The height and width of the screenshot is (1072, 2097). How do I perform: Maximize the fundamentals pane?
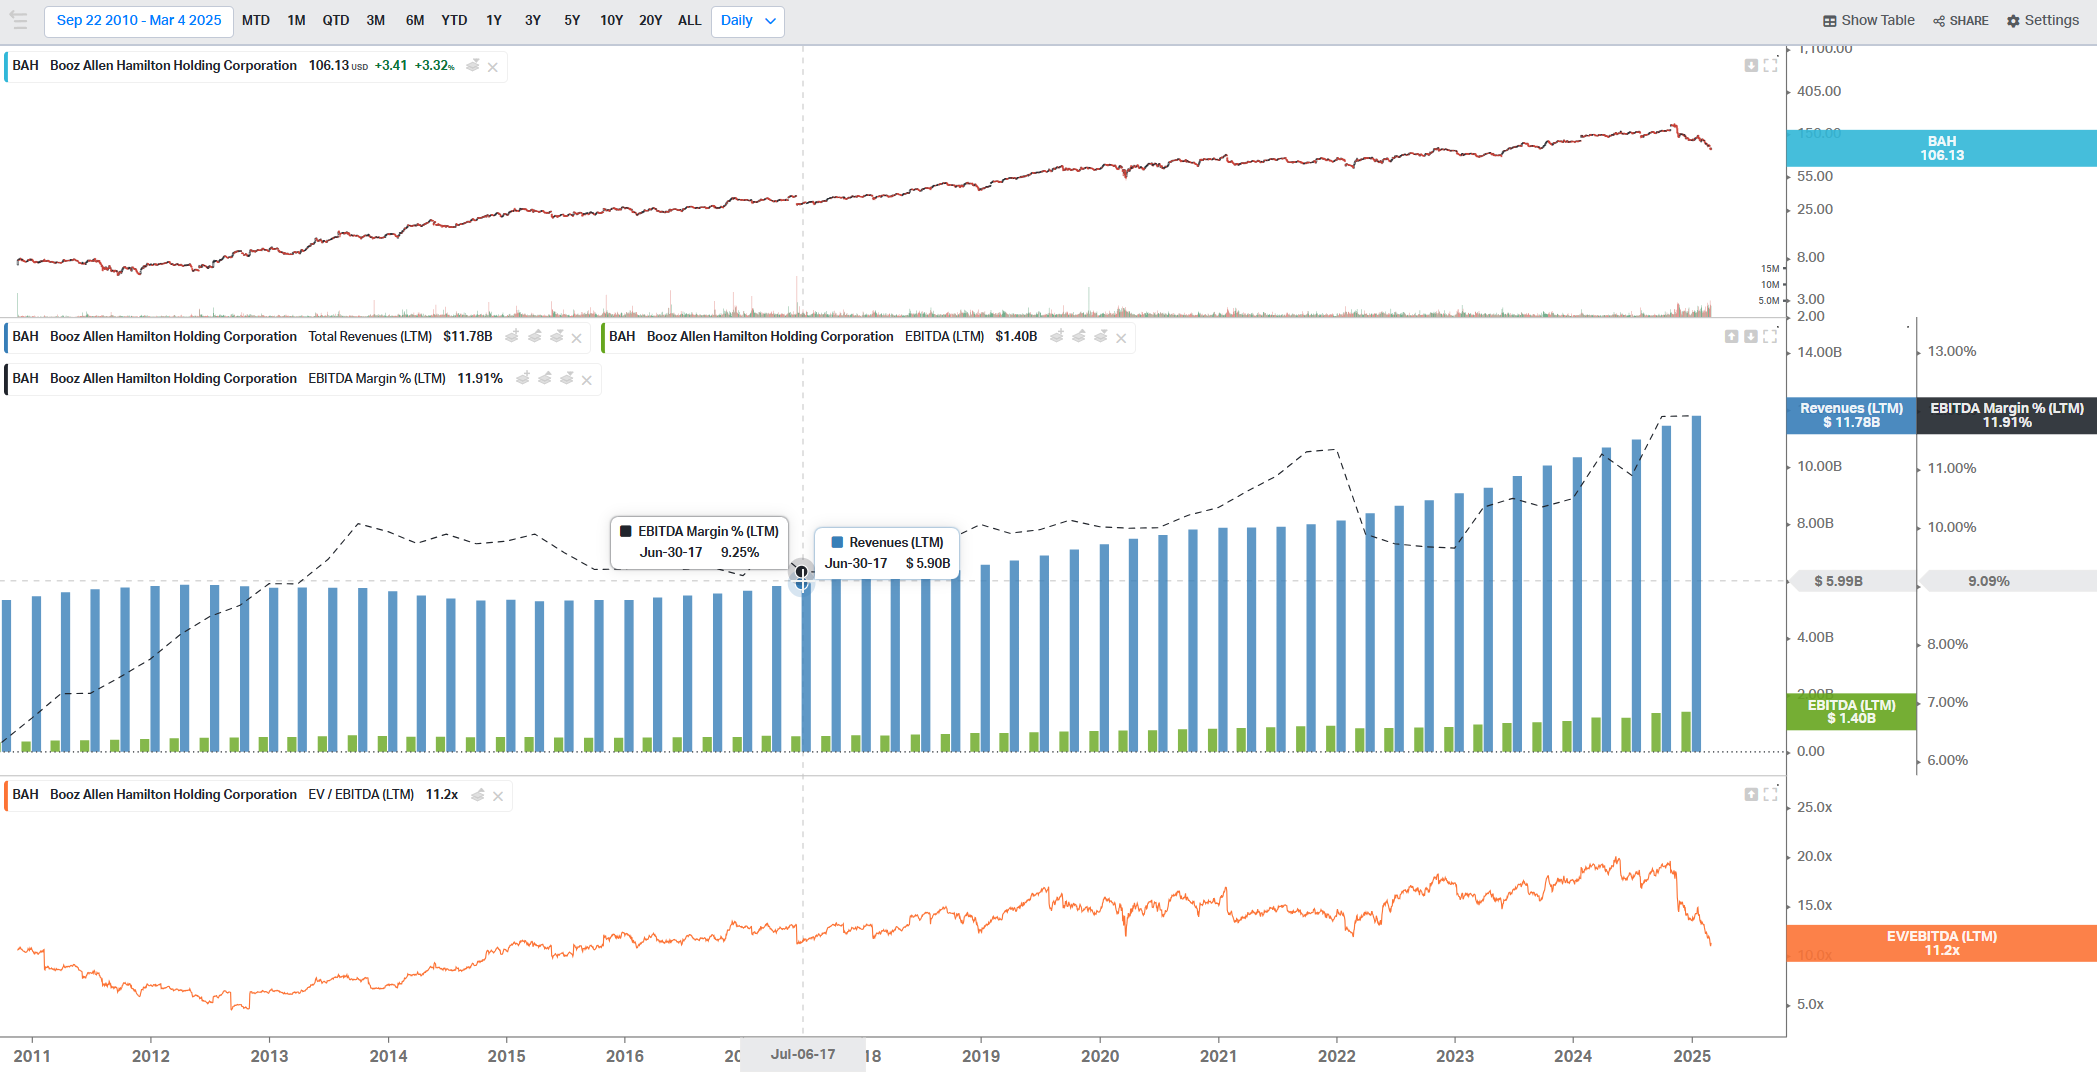pos(1771,336)
